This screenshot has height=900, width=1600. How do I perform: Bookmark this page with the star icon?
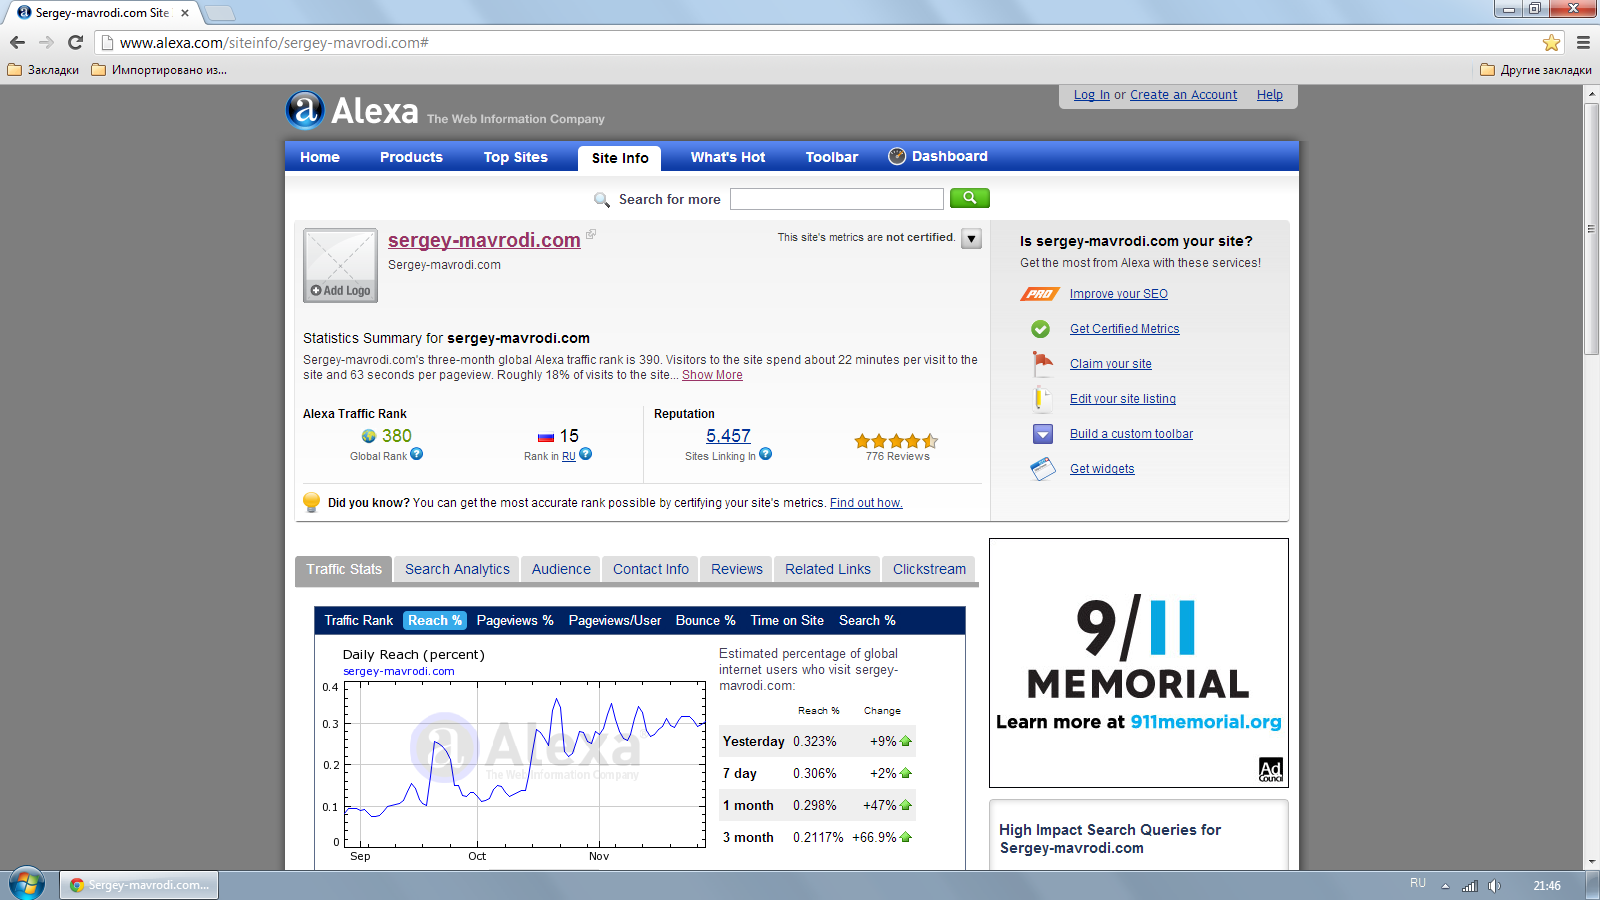1551,42
